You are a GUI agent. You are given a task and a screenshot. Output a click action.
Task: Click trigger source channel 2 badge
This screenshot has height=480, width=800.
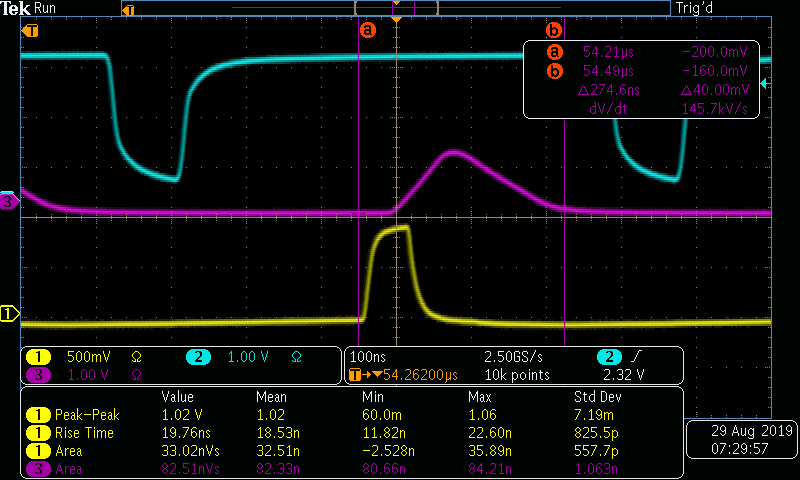[609, 357]
